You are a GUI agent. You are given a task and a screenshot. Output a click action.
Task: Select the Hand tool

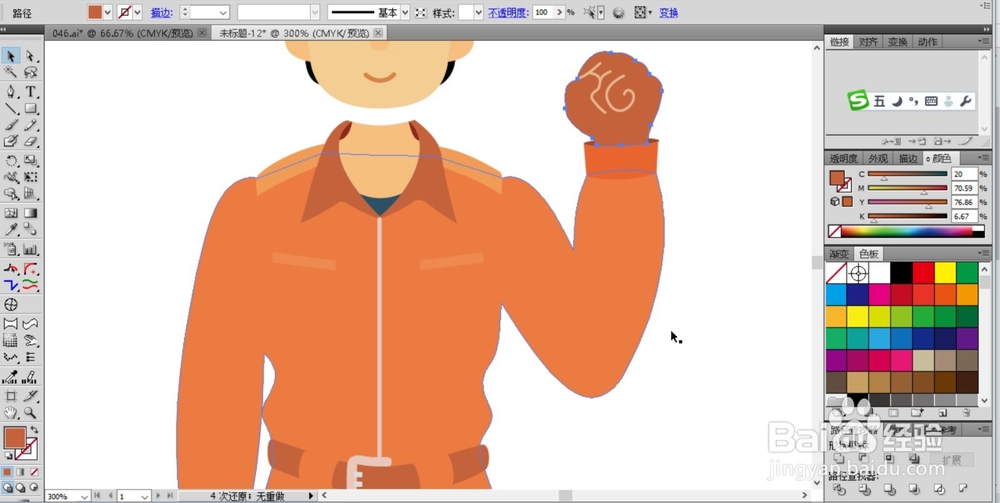[x=11, y=413]
